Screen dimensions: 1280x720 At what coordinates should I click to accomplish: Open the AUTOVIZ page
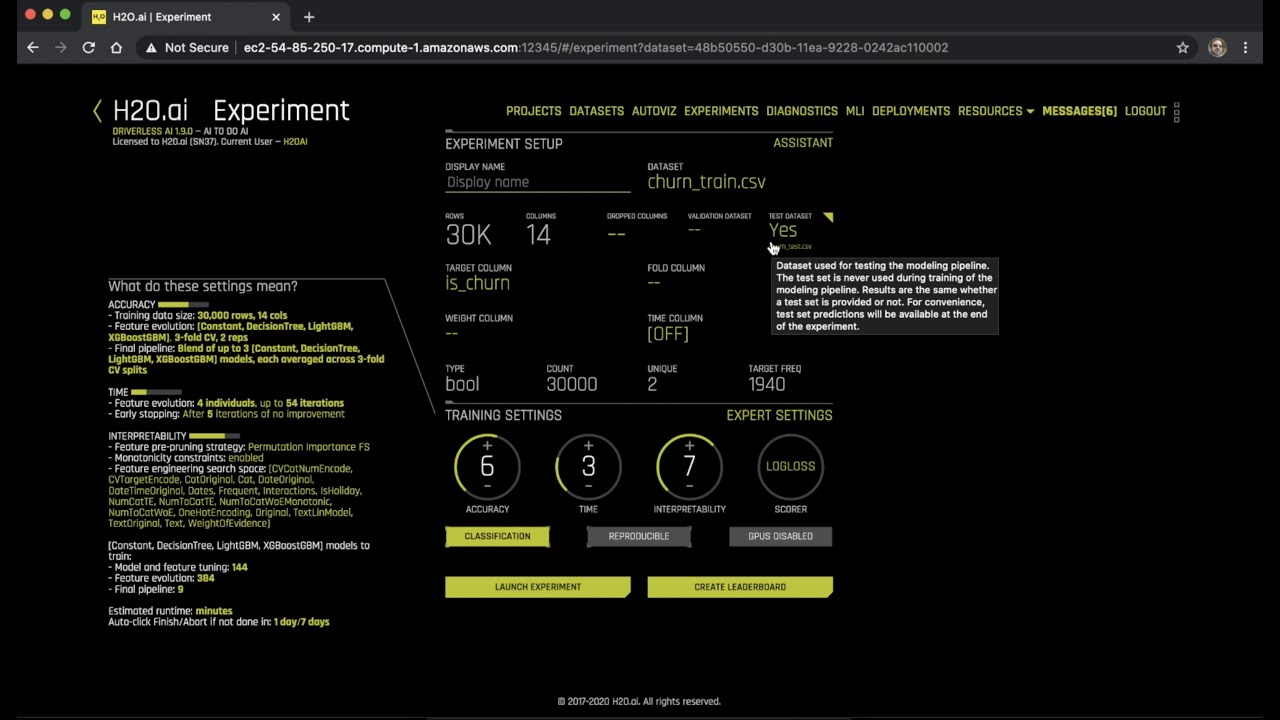click(x=654, y=111)
